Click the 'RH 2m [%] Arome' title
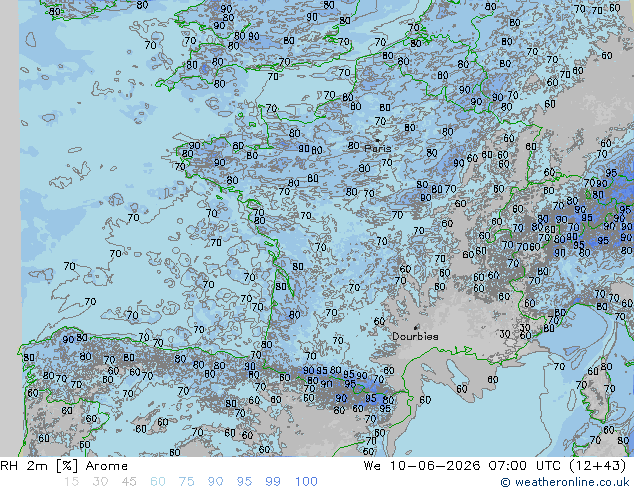This screenshot has height=490, width=634. 64,466
